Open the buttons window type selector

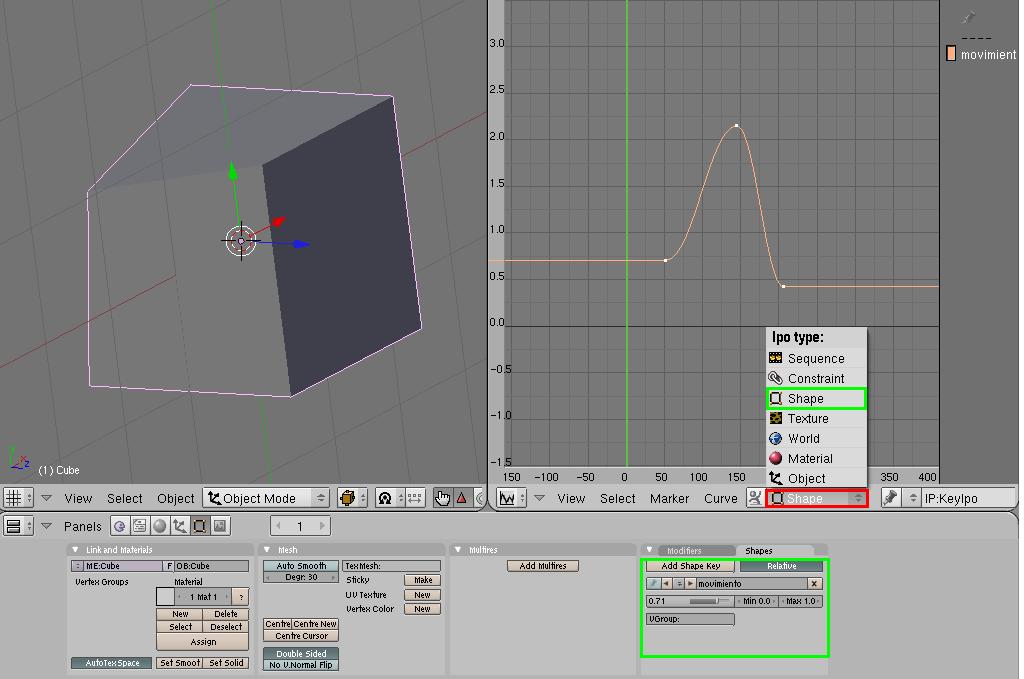coord(18,526)
